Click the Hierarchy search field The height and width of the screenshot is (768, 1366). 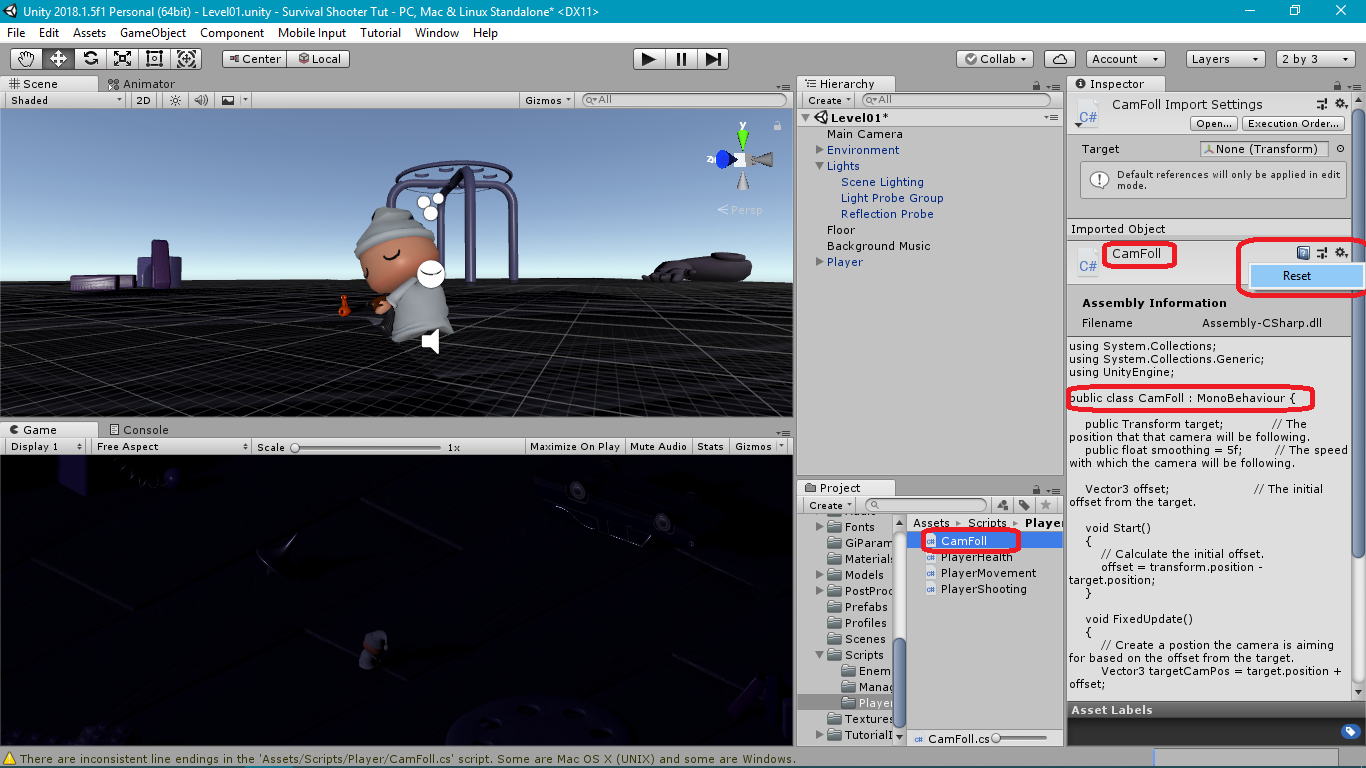957,100
